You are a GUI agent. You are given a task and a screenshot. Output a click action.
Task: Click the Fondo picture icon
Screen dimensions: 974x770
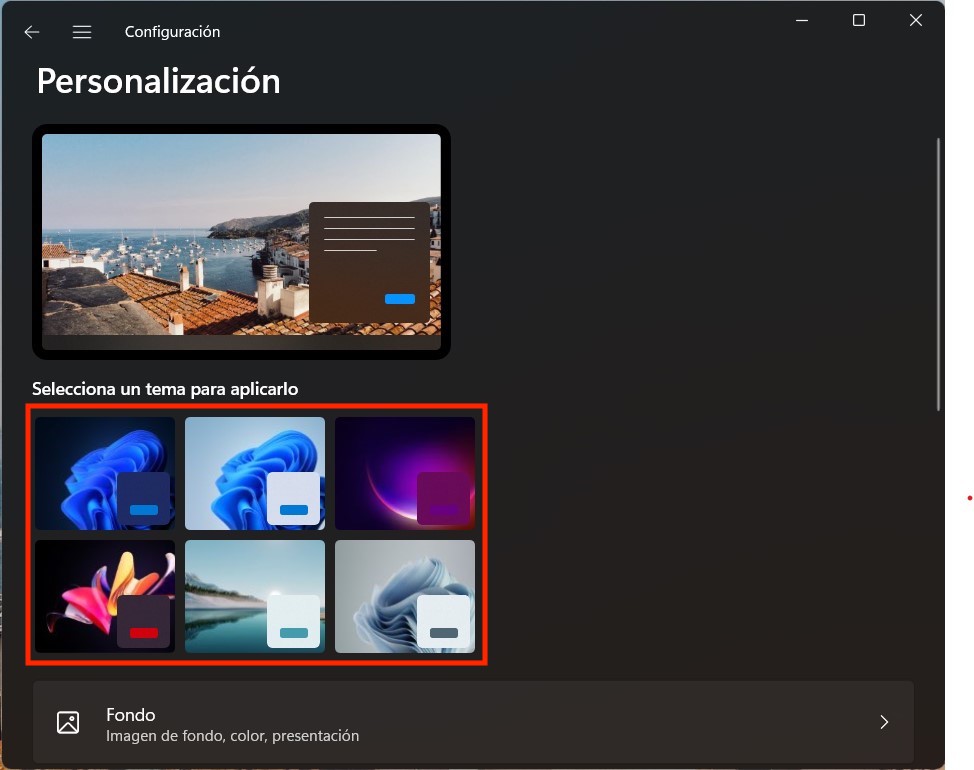68,723
